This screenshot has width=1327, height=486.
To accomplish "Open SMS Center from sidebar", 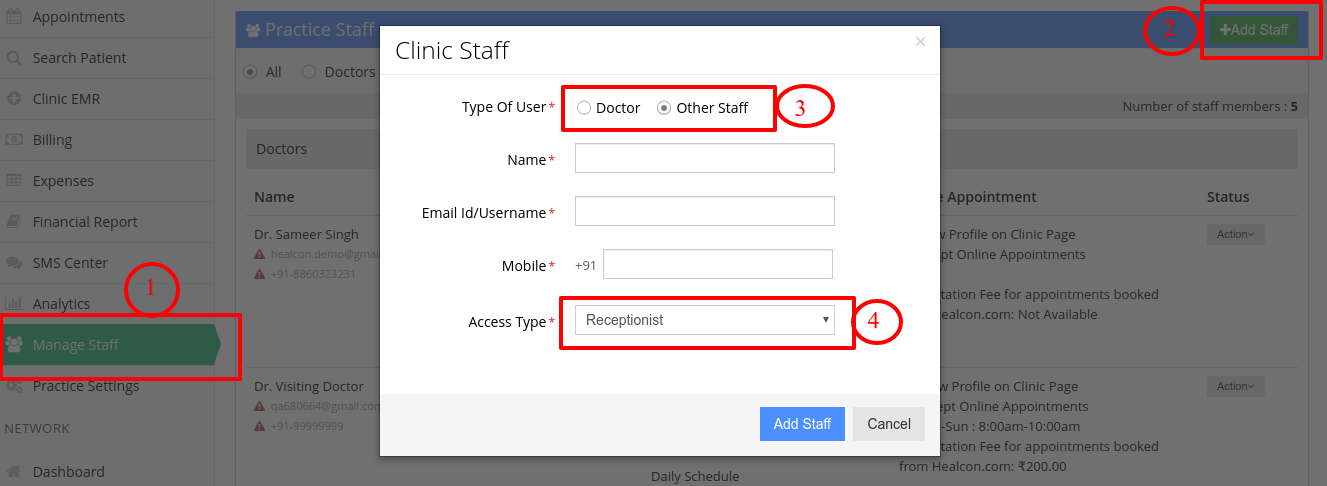I will [x=70, y=263].
